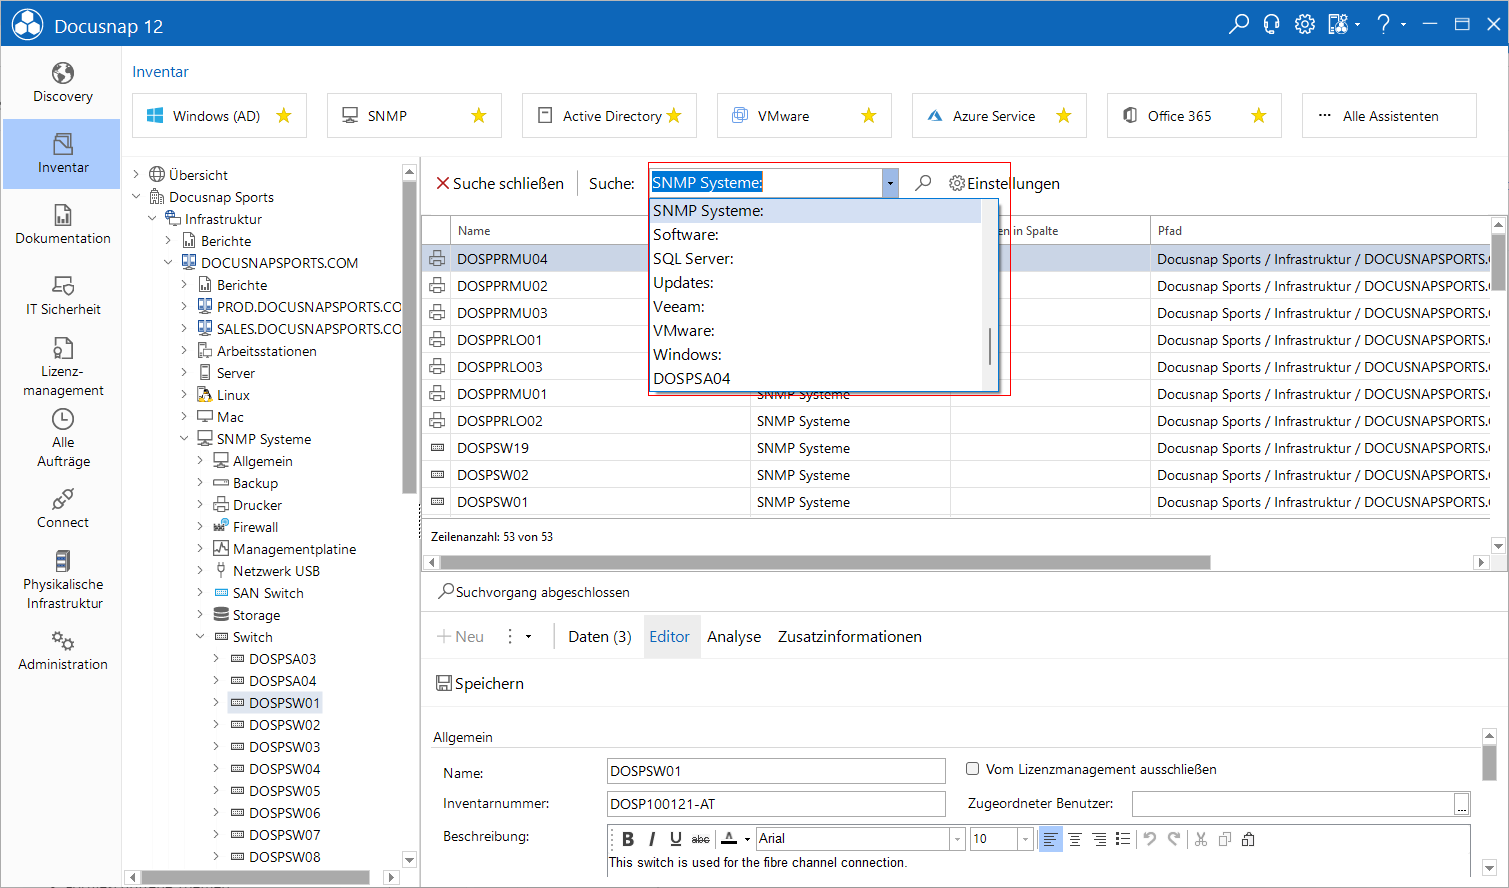
Task: Tick Vom Lizenzmanagement ausschließen checkbox
Action: [972, 769]
